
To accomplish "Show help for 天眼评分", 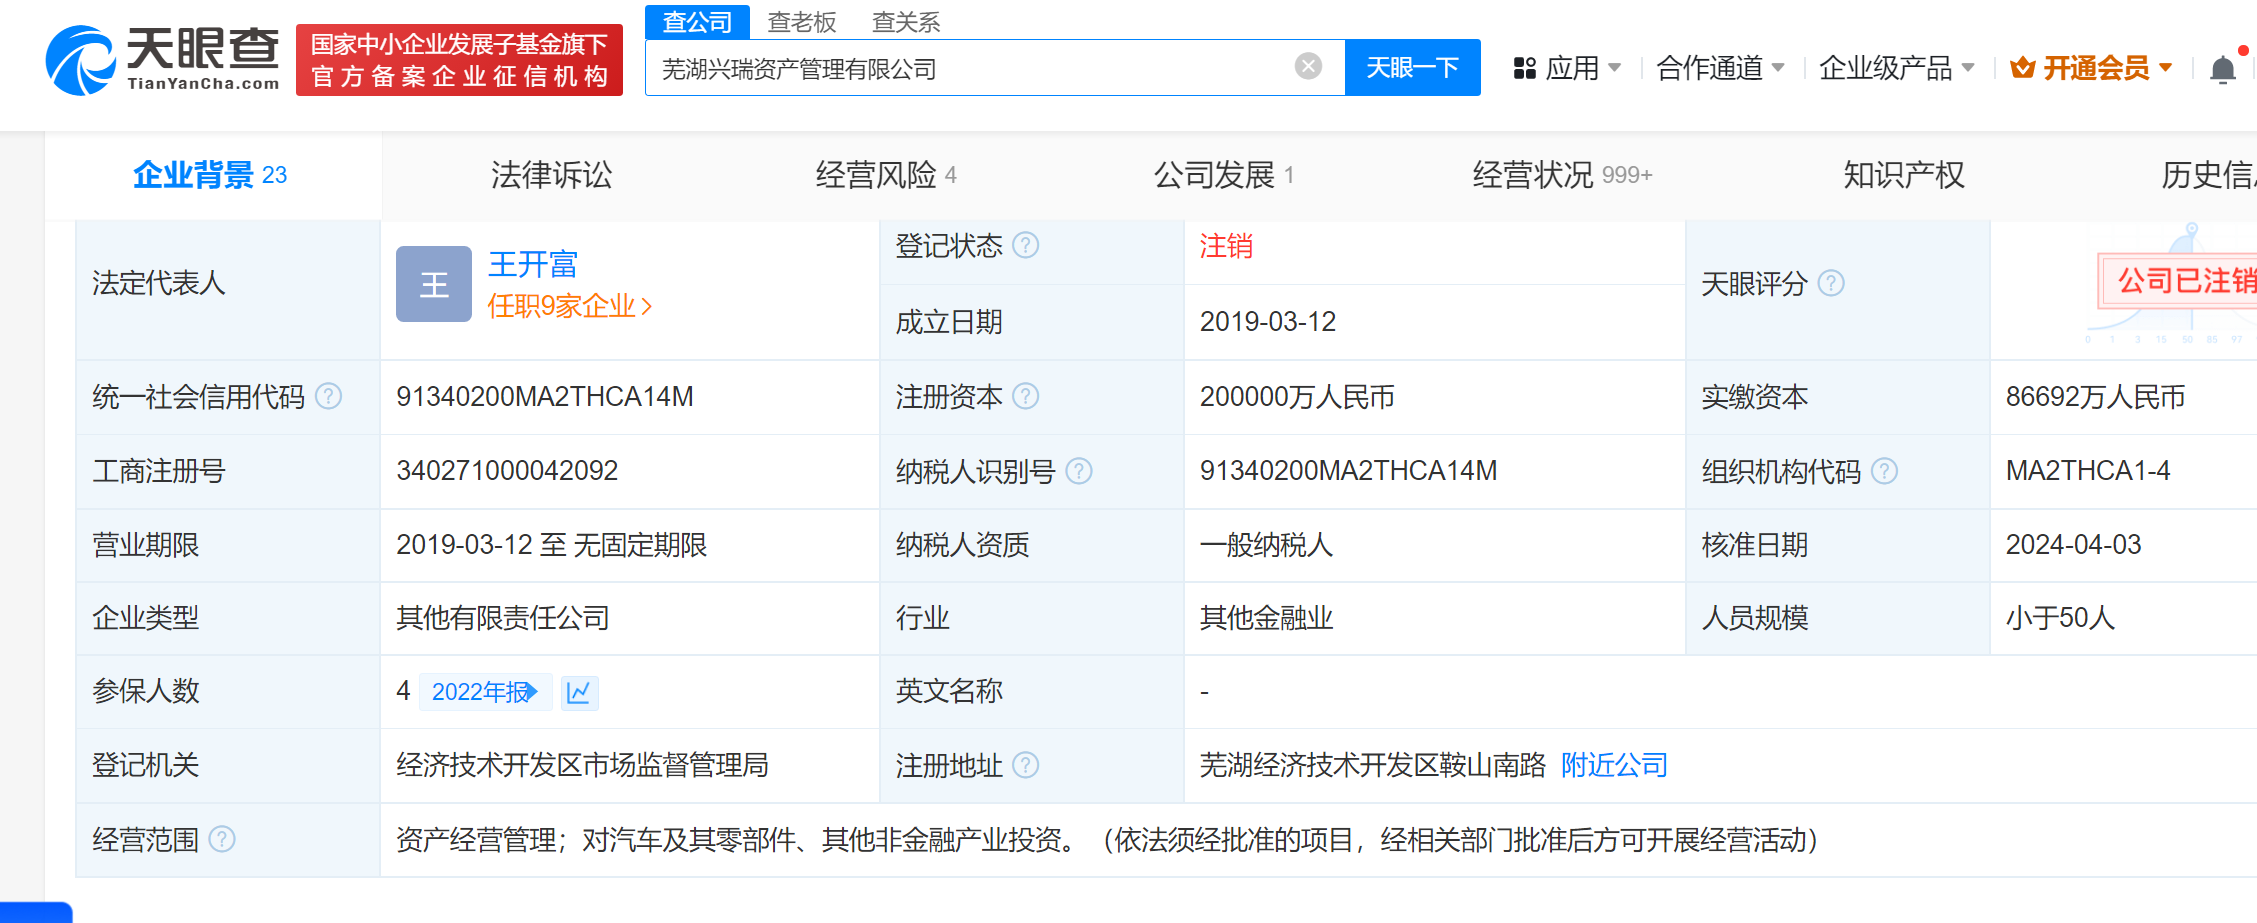I will [1831, 284].
